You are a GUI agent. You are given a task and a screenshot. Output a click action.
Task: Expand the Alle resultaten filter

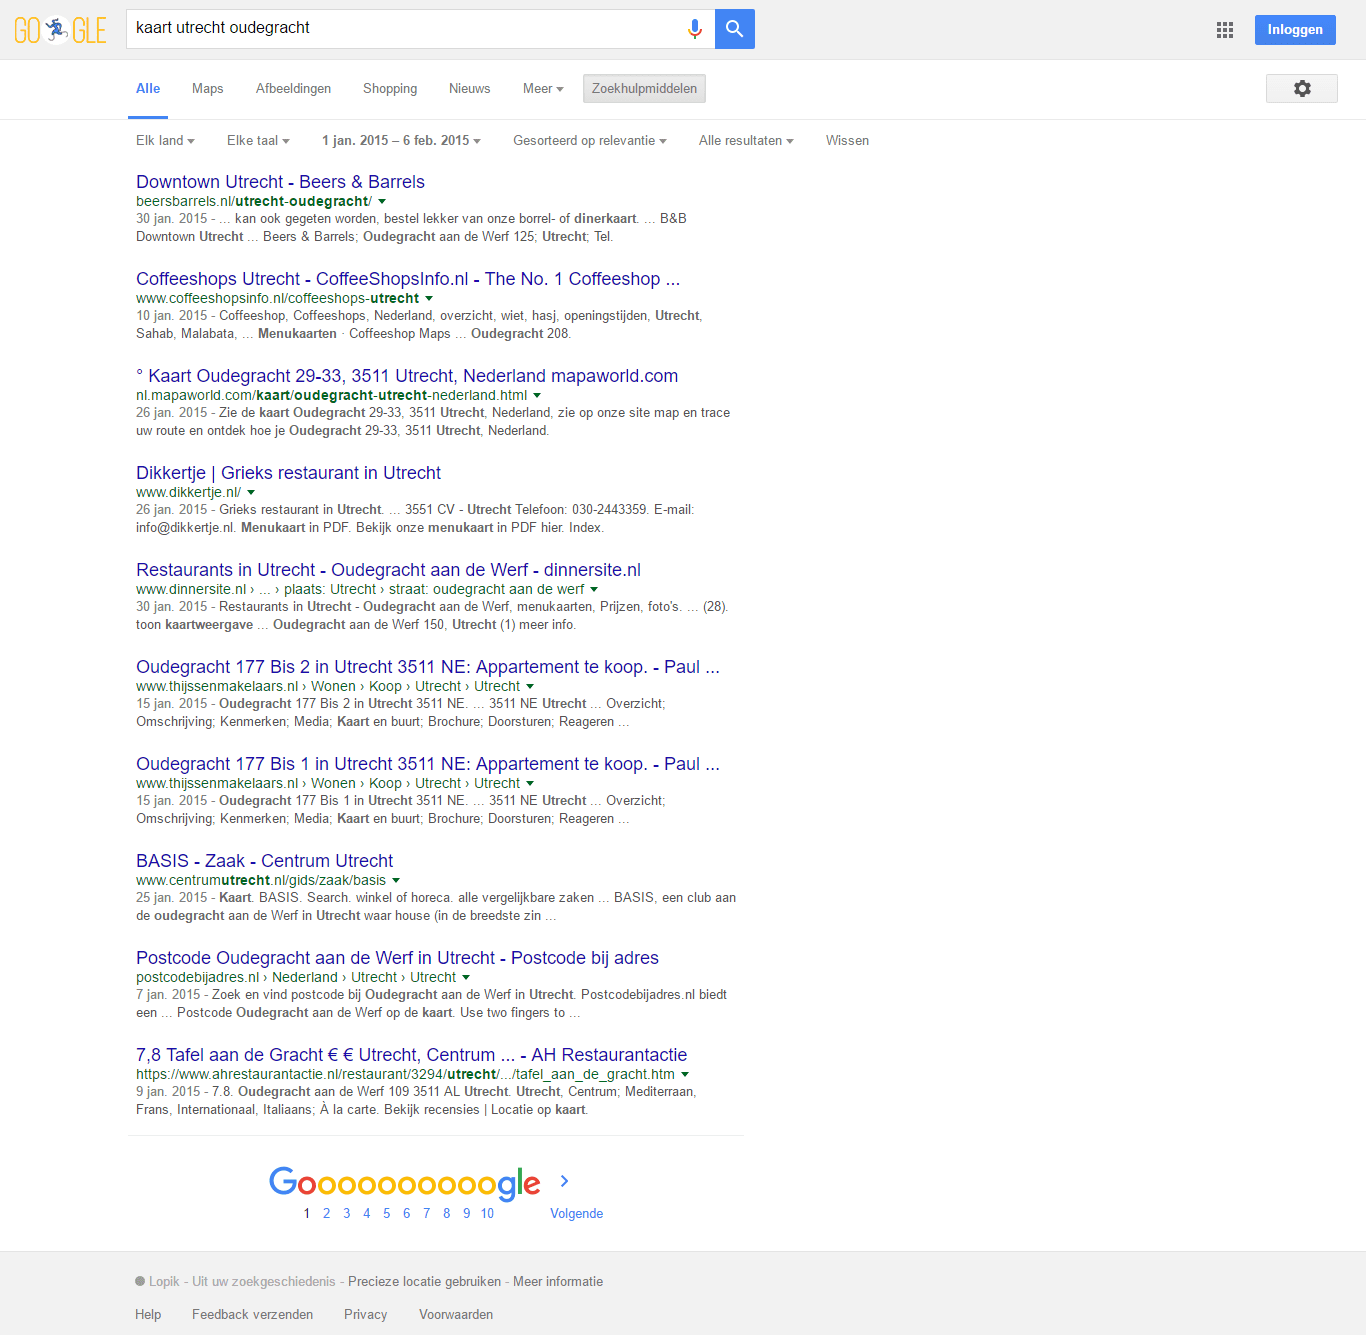(746, 140)
